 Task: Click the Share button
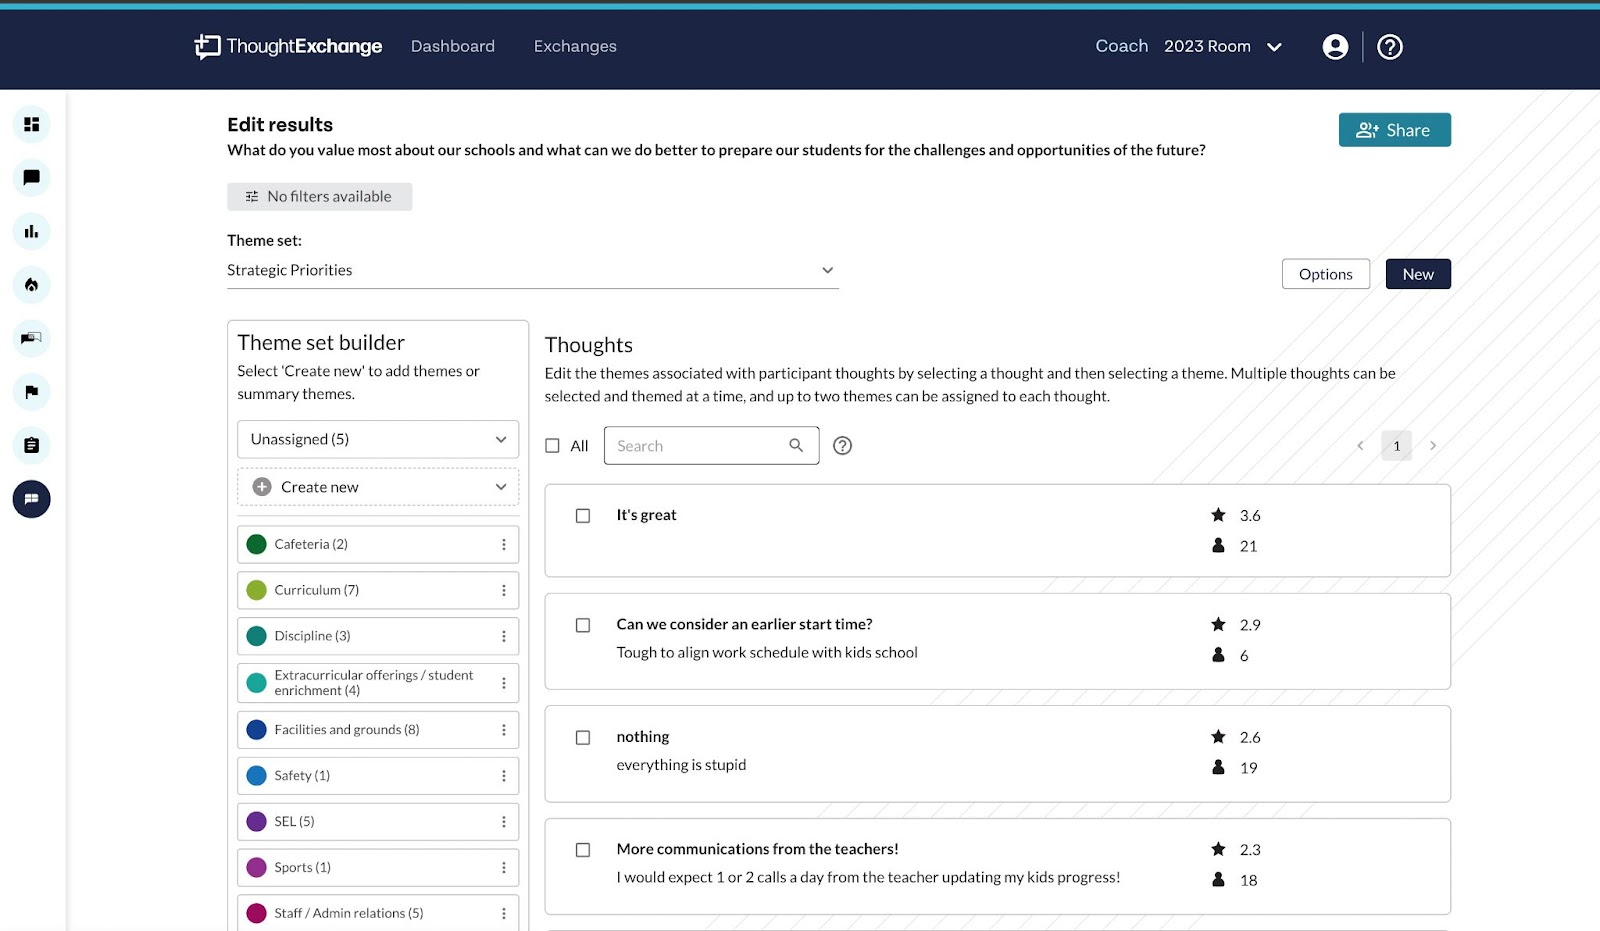tap(1394, 130)
